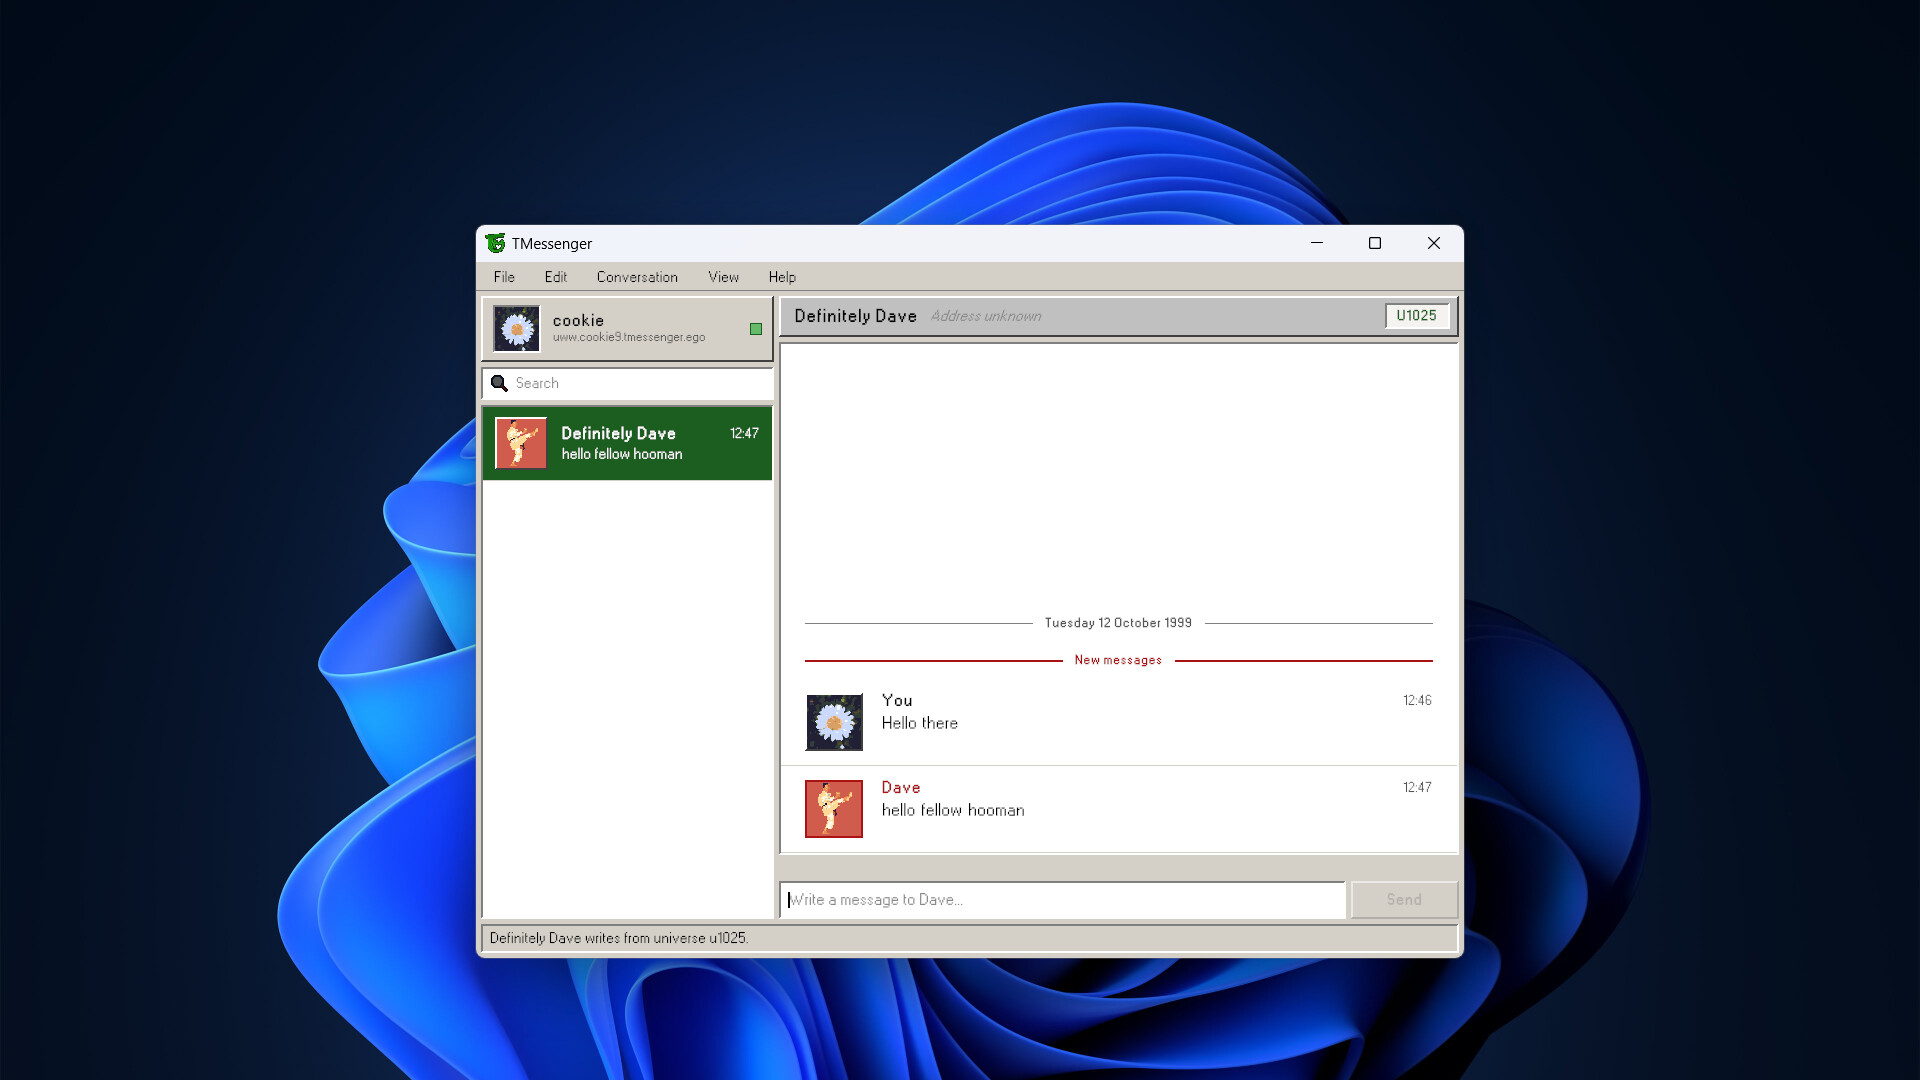Click the Definitely Dave chat header name
The width and height of the screenshot is (1920, 1080).
855,316
